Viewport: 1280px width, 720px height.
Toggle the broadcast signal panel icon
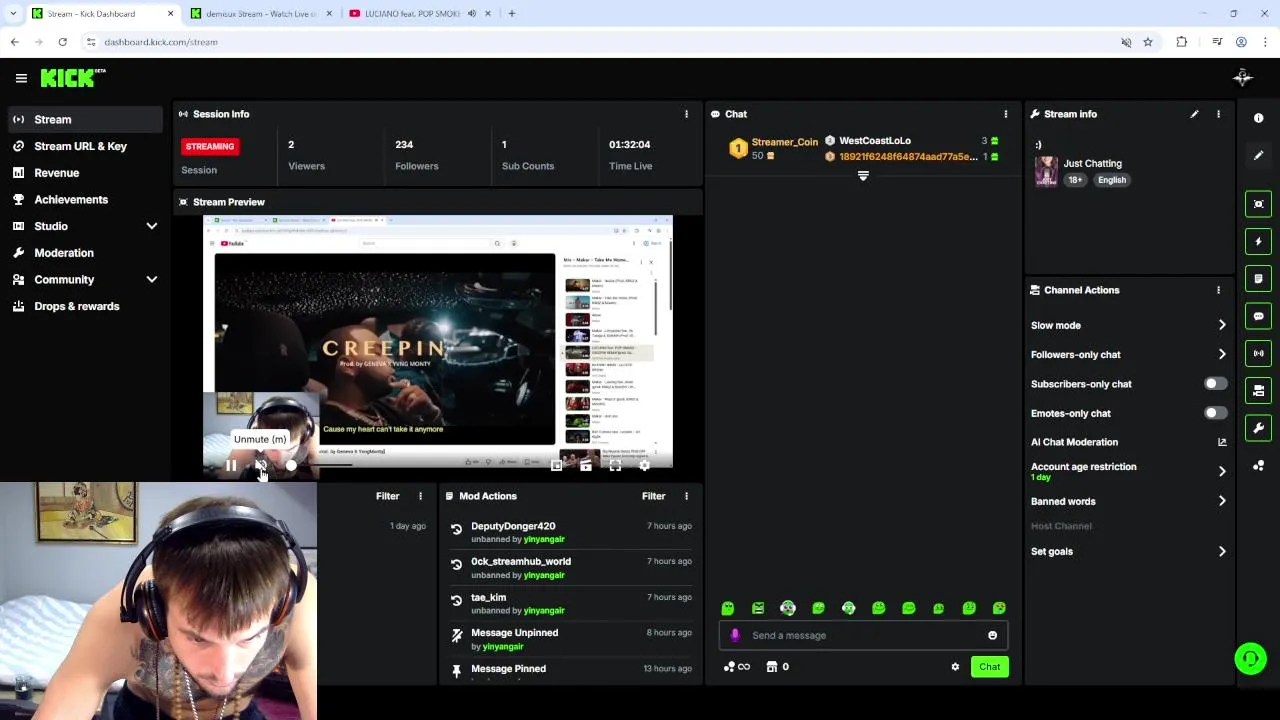(1259, 353)
